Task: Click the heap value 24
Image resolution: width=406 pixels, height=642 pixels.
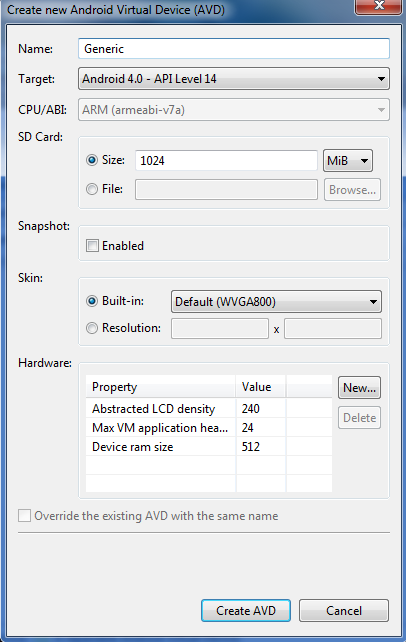Action: click(248, 428)
